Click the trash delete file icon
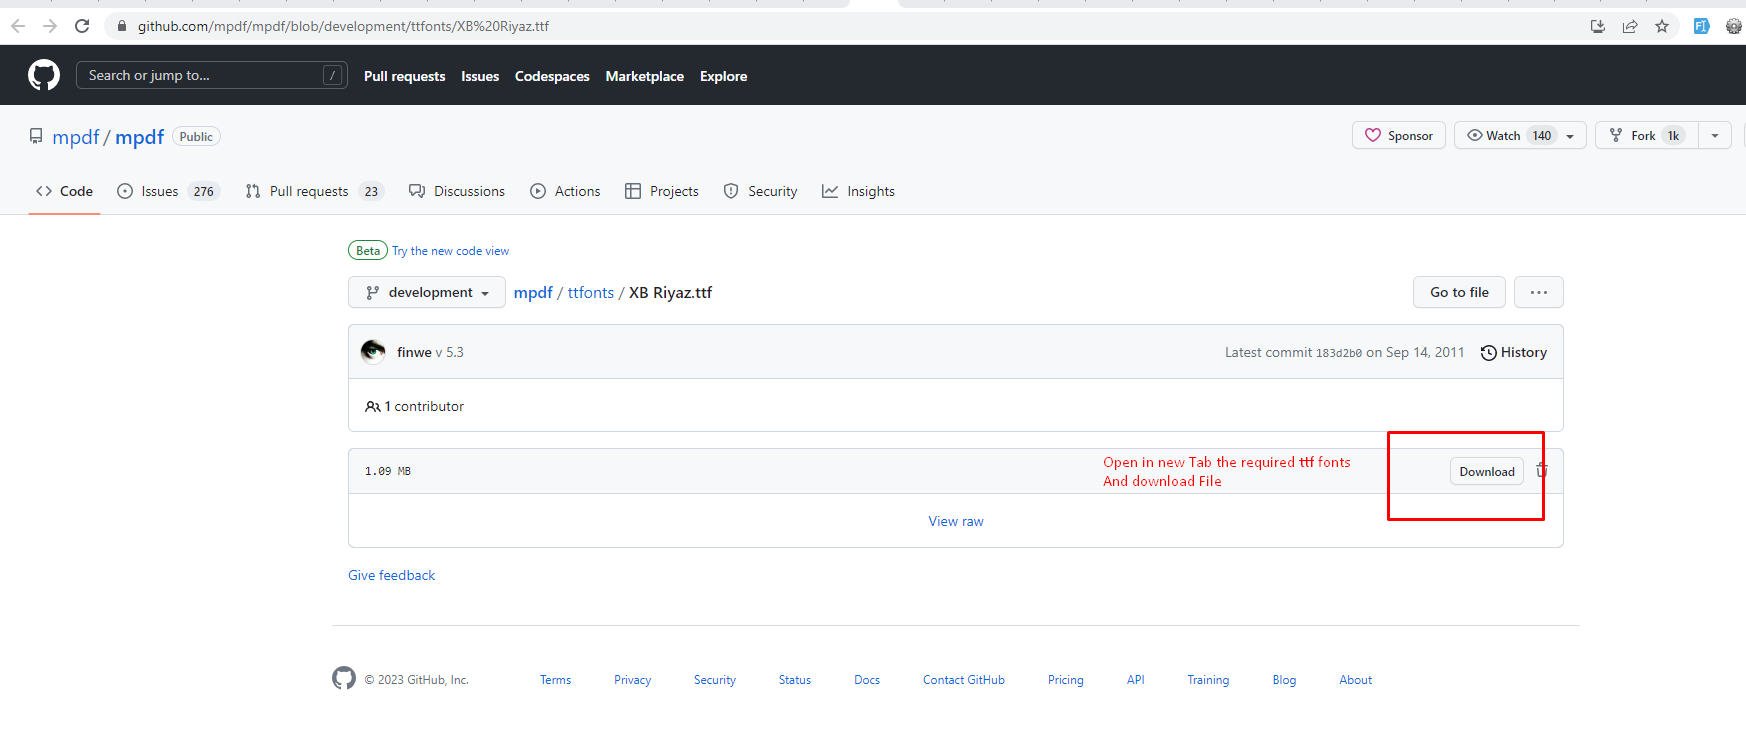 tap(1542, 470)
